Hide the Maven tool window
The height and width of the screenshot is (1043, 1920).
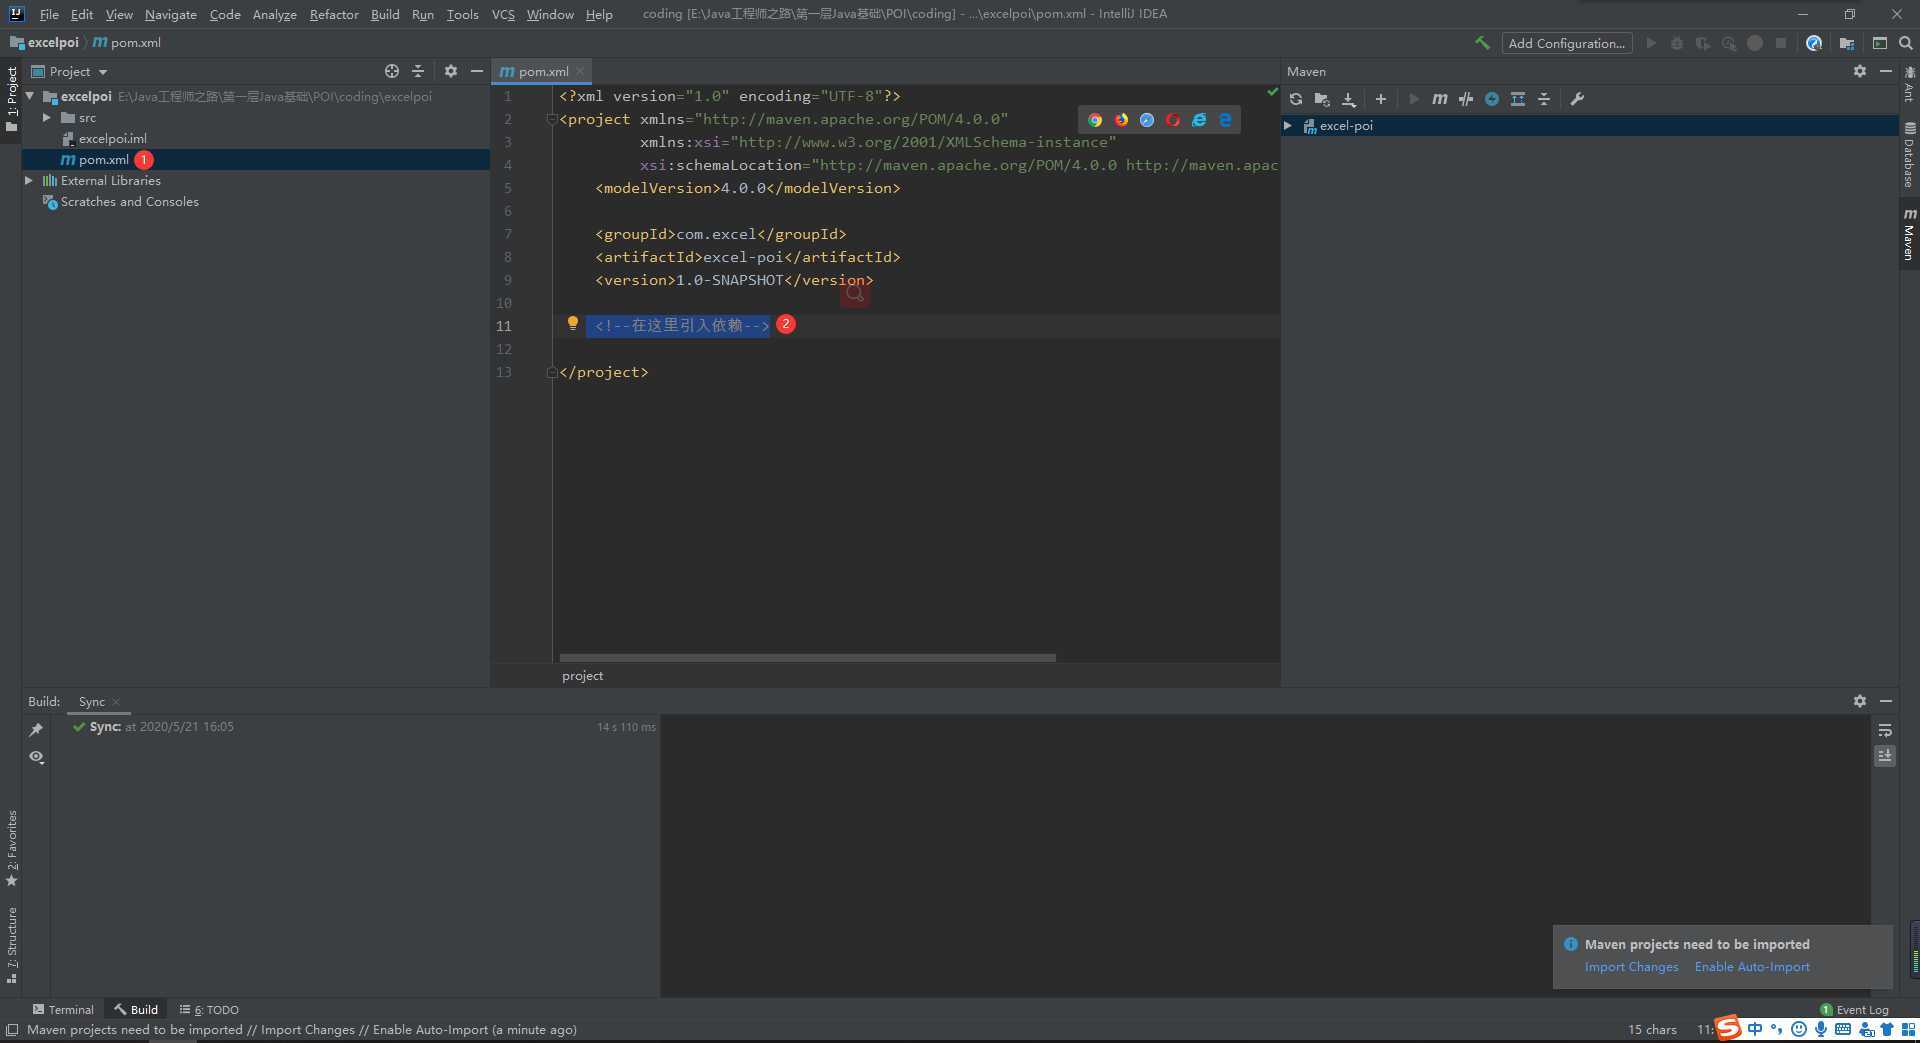pyautogui.click(x=1886, y=71)
